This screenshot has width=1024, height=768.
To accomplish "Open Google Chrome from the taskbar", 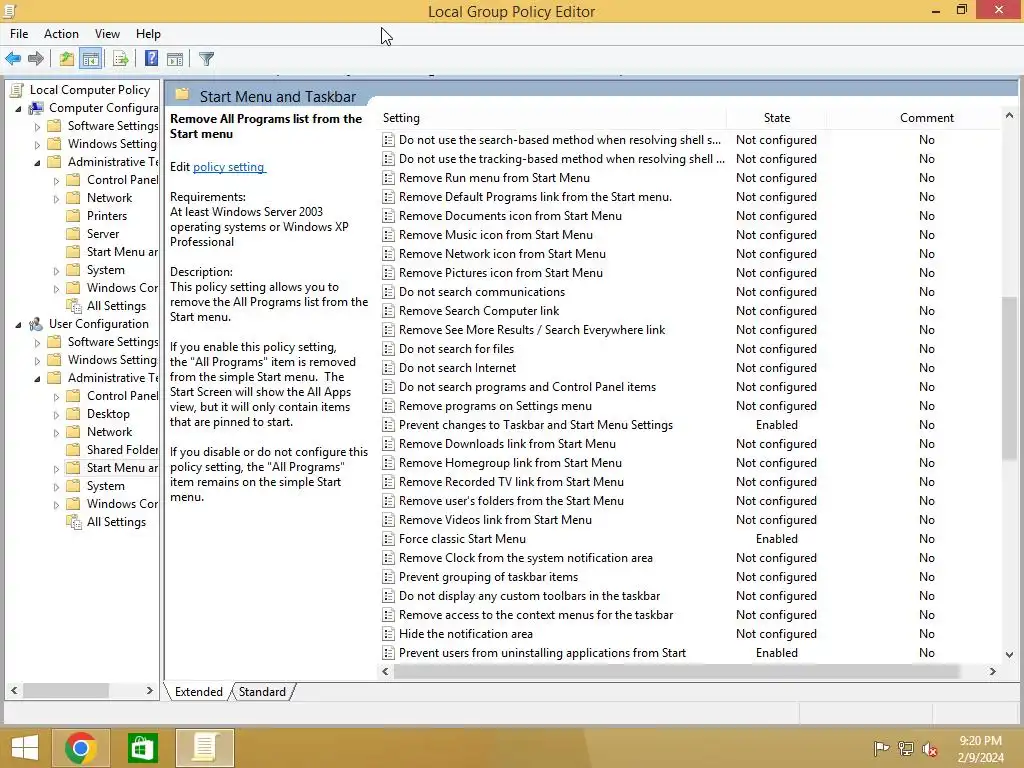I will click(x=81, y=748).
